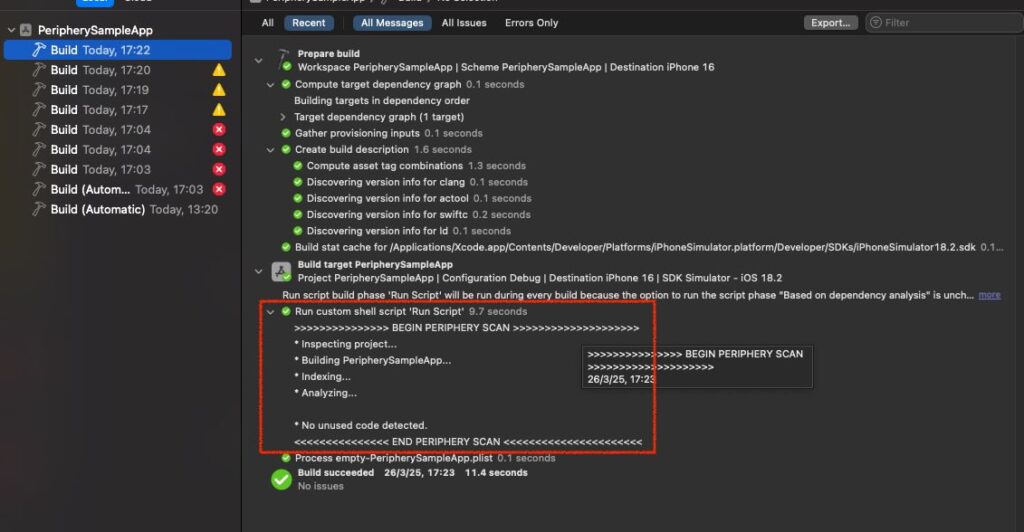Click success icon beside Run custom shell script

pyautogui.click(x=286, y=312)
